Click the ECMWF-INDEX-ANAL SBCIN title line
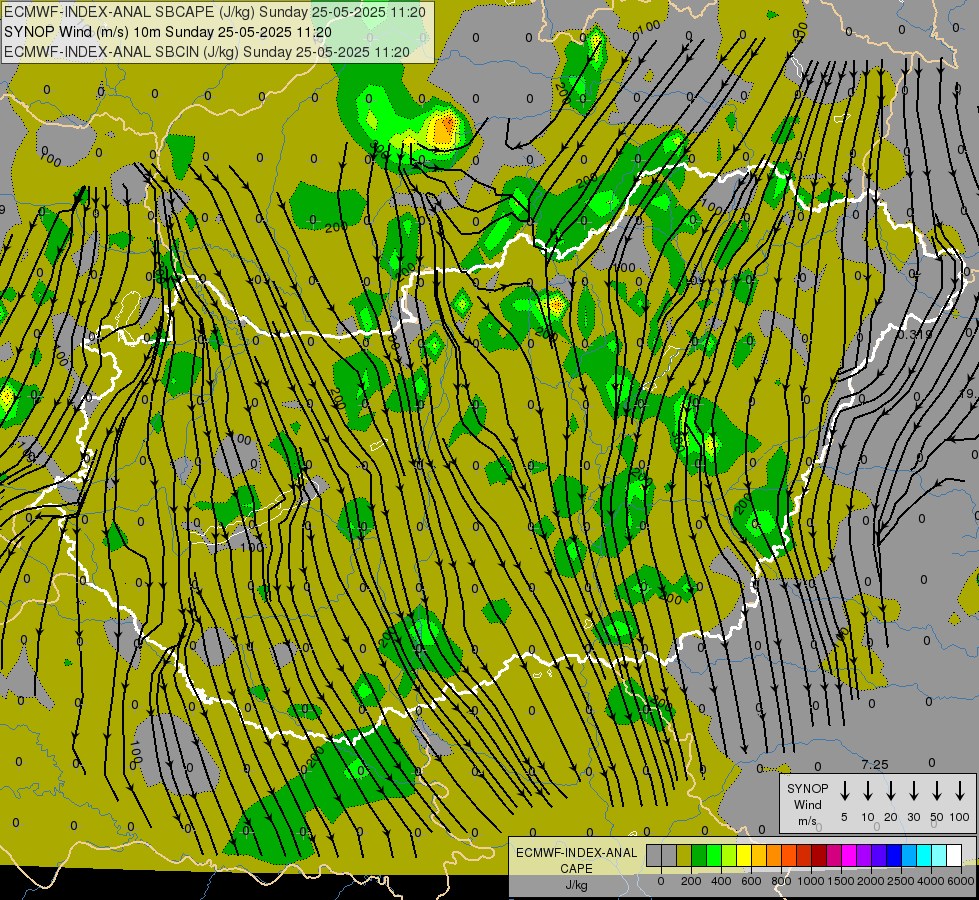Viewport: 979px width, 900px height. [207, 52]
